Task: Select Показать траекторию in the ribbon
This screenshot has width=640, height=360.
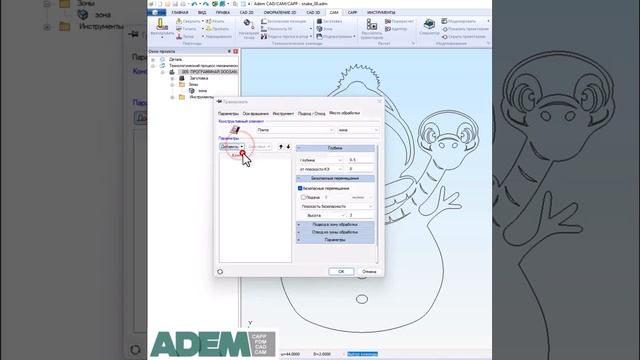Action: coord(465,29)
